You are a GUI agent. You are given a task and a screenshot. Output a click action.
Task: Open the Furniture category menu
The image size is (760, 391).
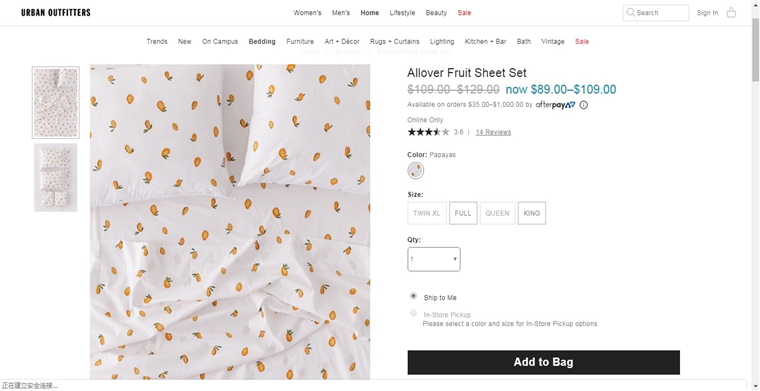[300, 42]
